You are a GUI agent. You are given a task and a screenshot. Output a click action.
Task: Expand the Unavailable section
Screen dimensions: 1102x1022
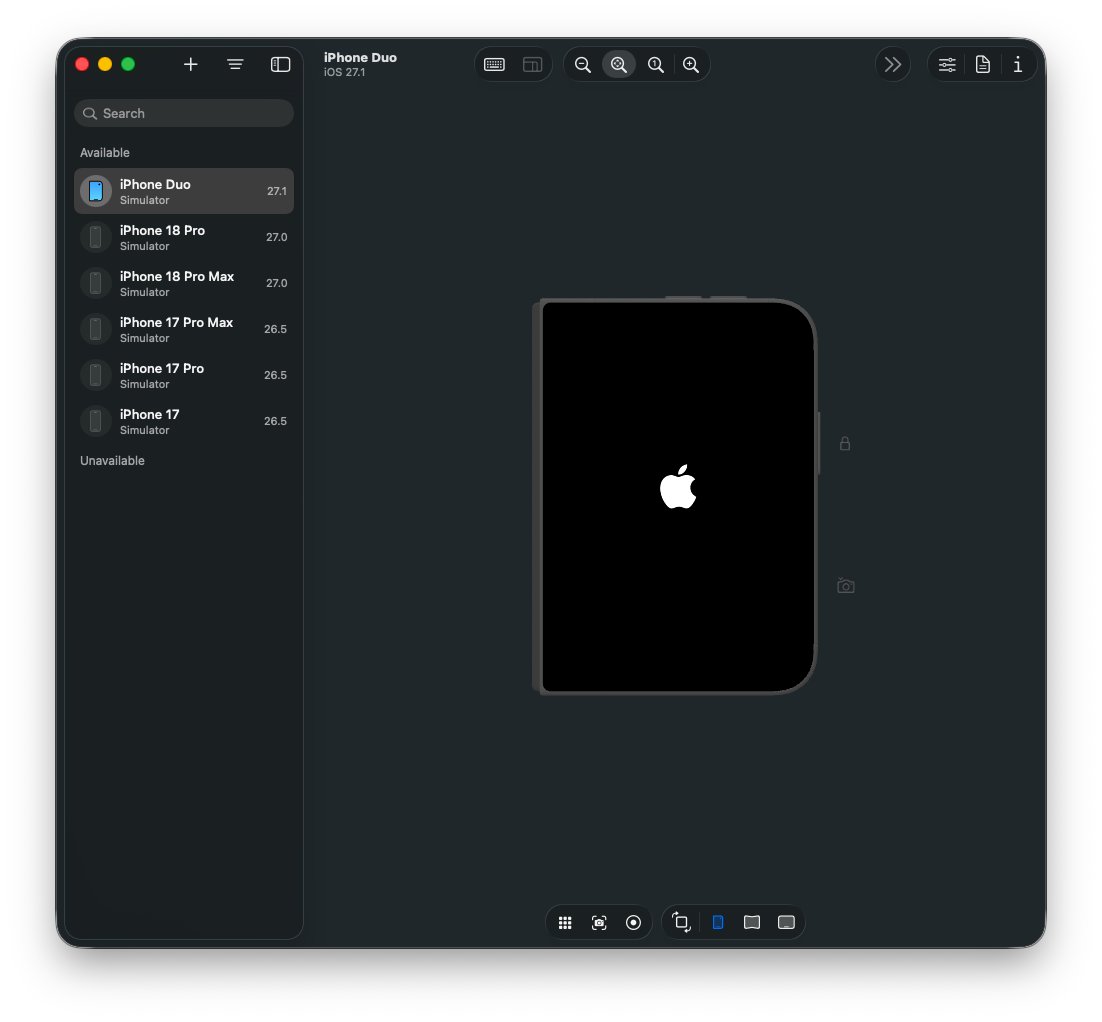pyautogui.click(x=112, y=460)
